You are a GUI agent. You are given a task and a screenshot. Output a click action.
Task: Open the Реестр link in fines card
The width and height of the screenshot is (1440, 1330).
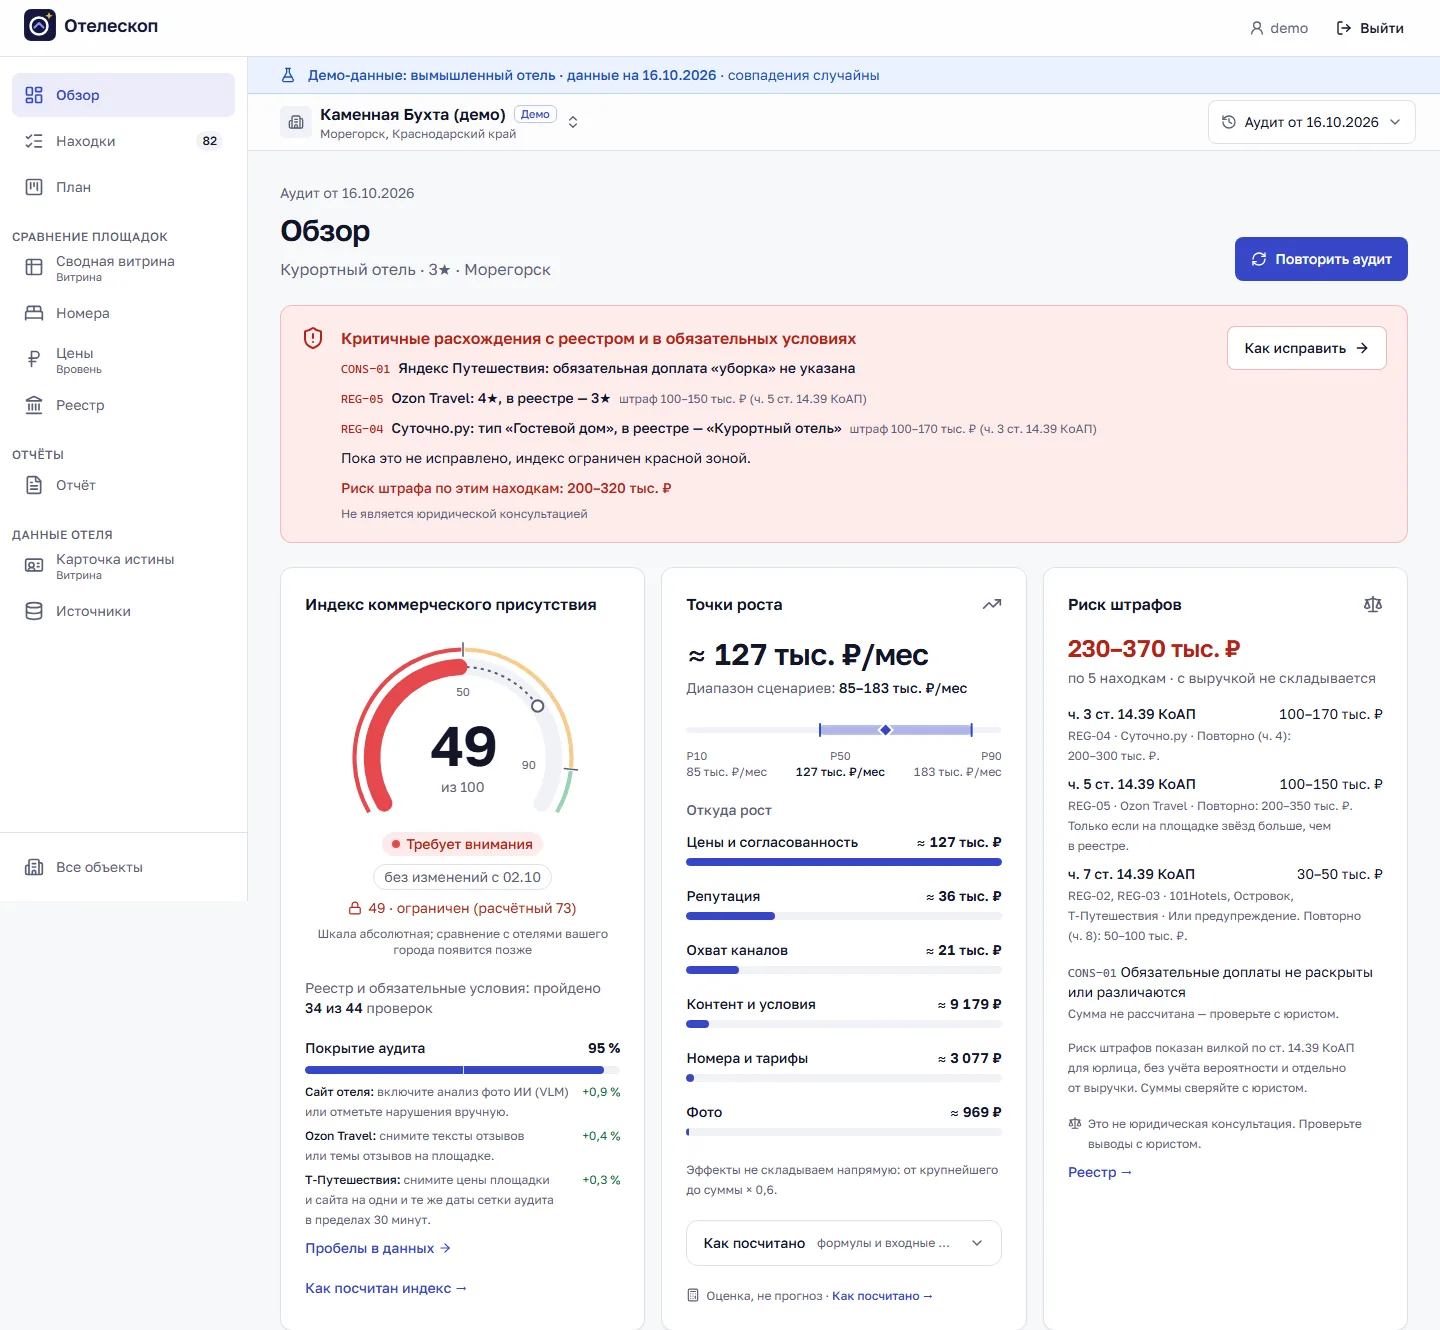point(1100,1172)
